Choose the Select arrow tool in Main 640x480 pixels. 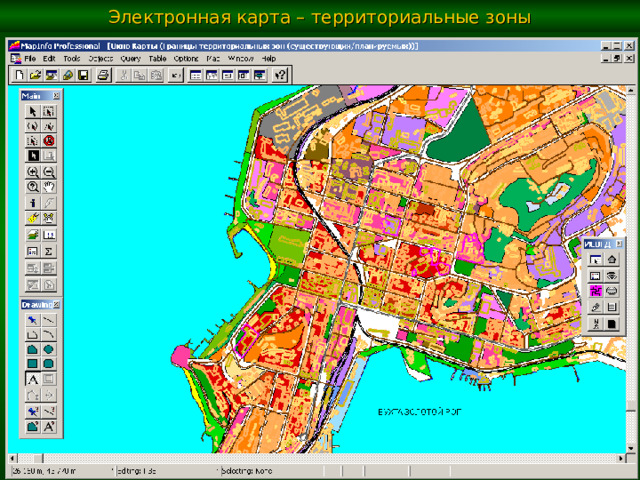pos(33,111)
